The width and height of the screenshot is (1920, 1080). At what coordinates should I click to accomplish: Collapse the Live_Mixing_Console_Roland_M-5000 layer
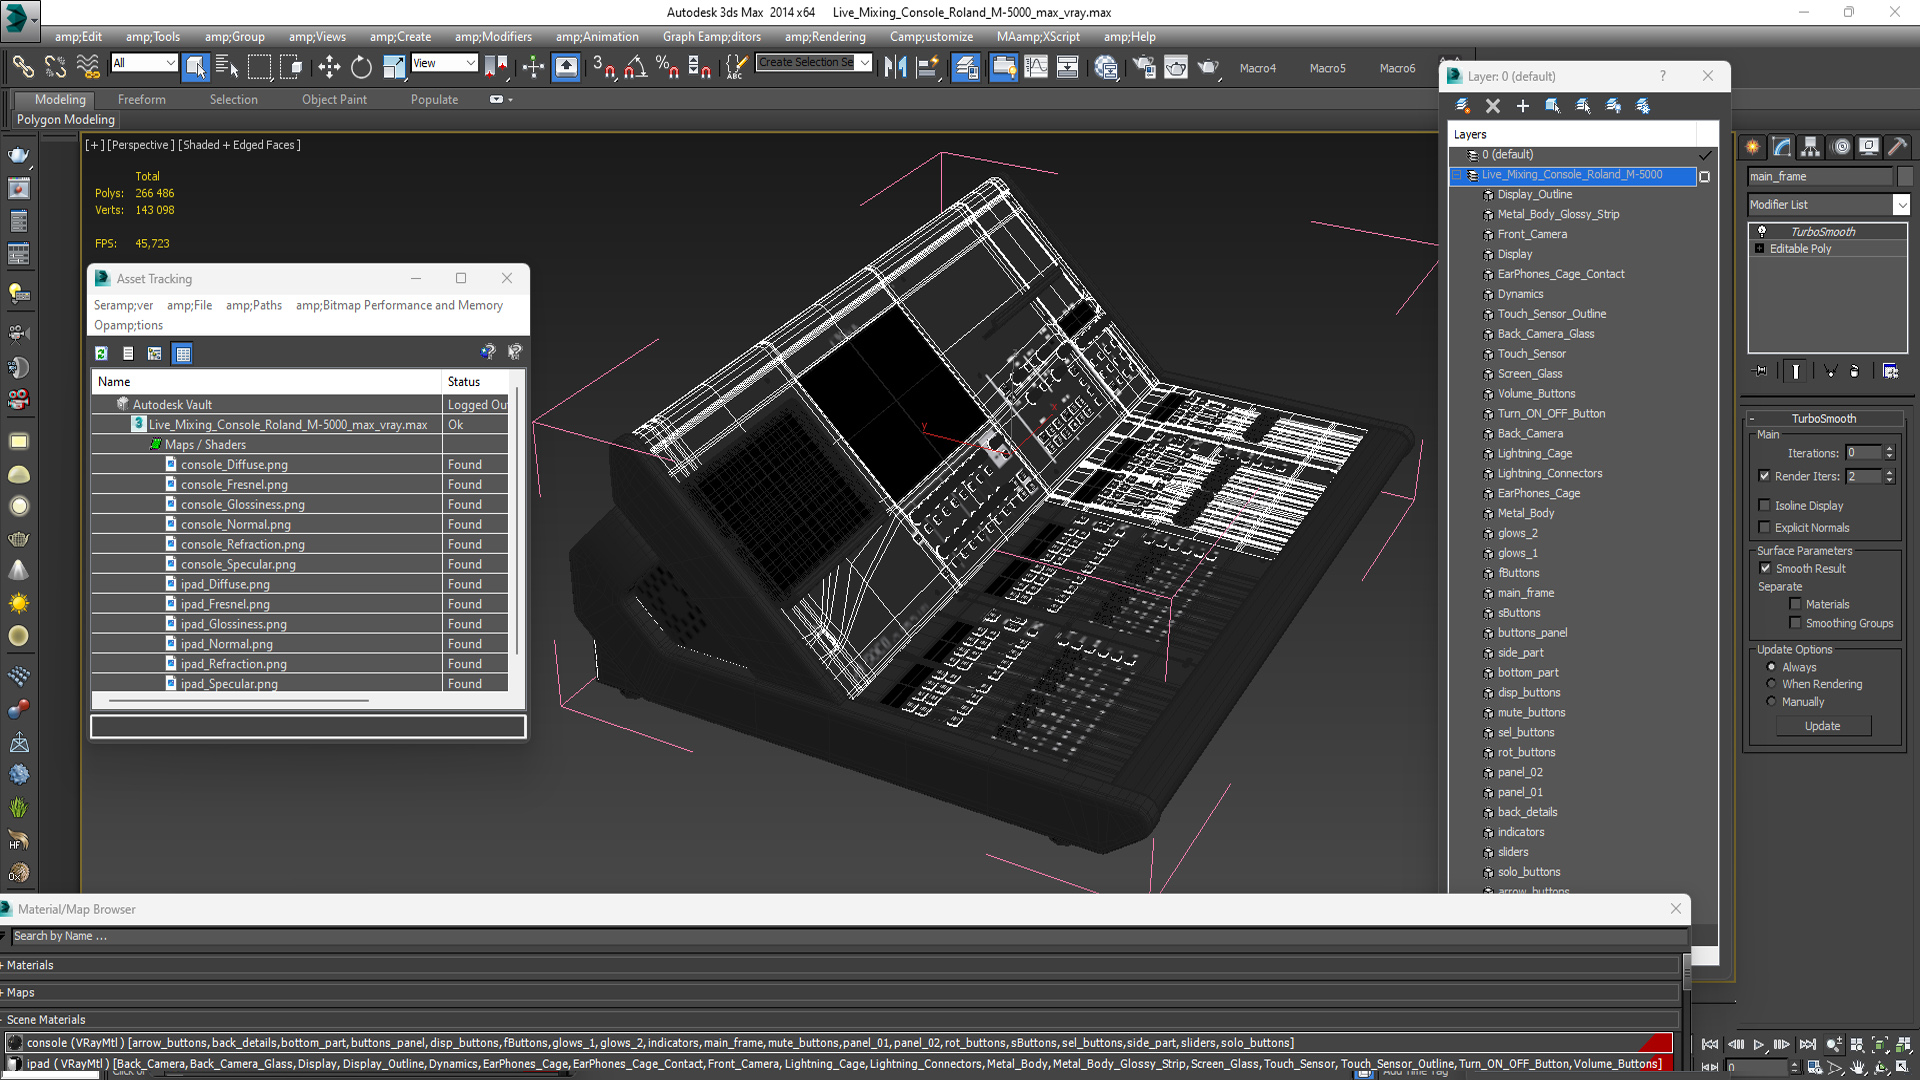click(1457, 175)
